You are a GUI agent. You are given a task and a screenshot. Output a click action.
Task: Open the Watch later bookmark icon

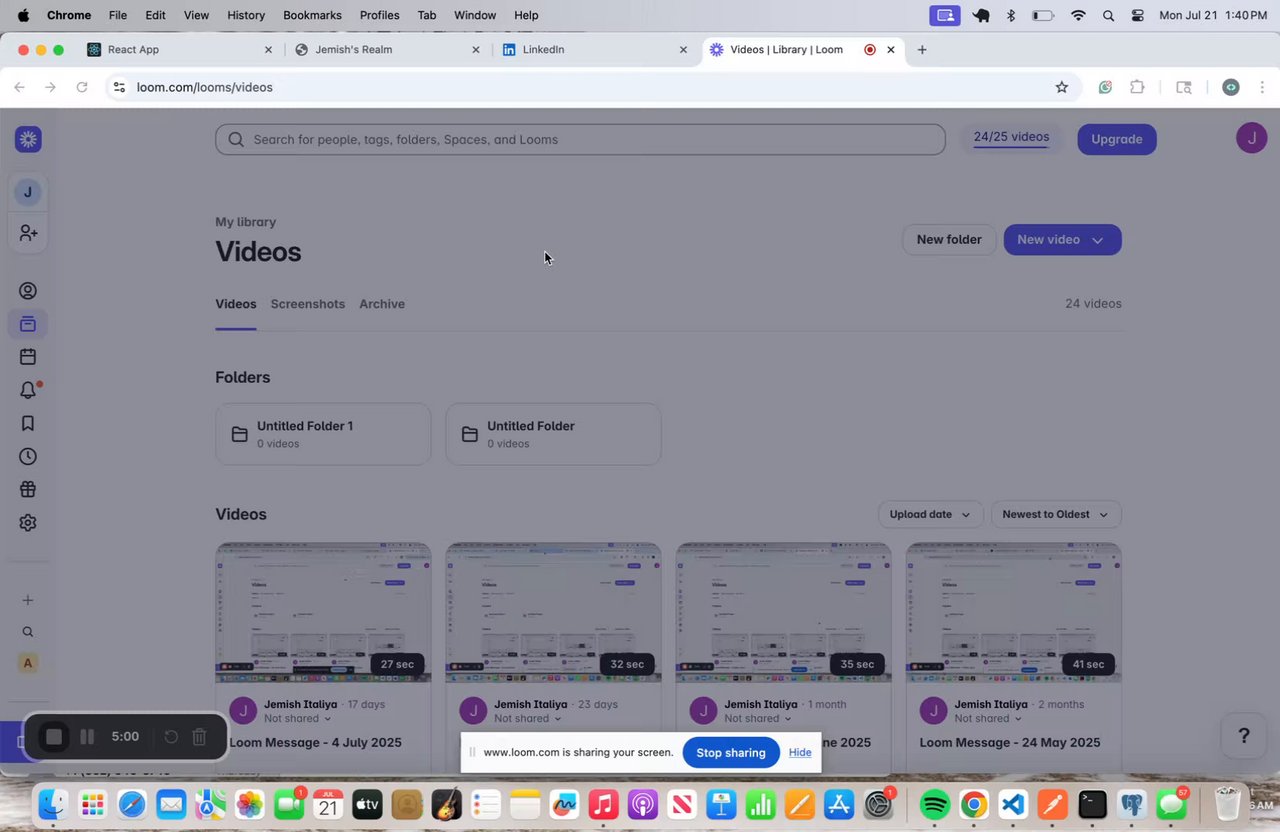click(28, 423)
